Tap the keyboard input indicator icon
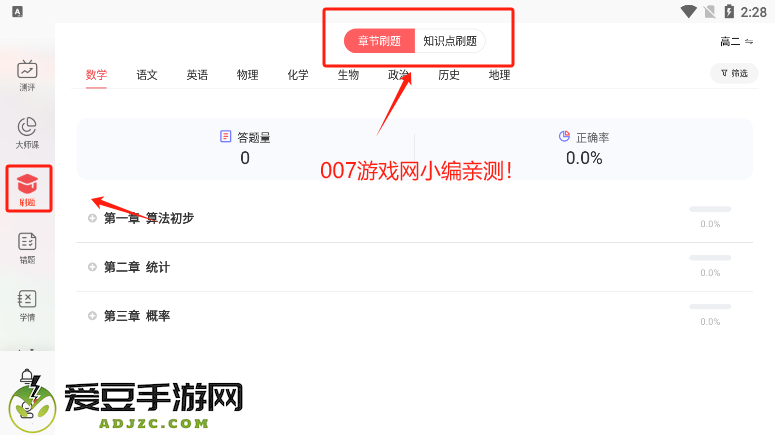The image size is (775, 435). tap(17, 11)
